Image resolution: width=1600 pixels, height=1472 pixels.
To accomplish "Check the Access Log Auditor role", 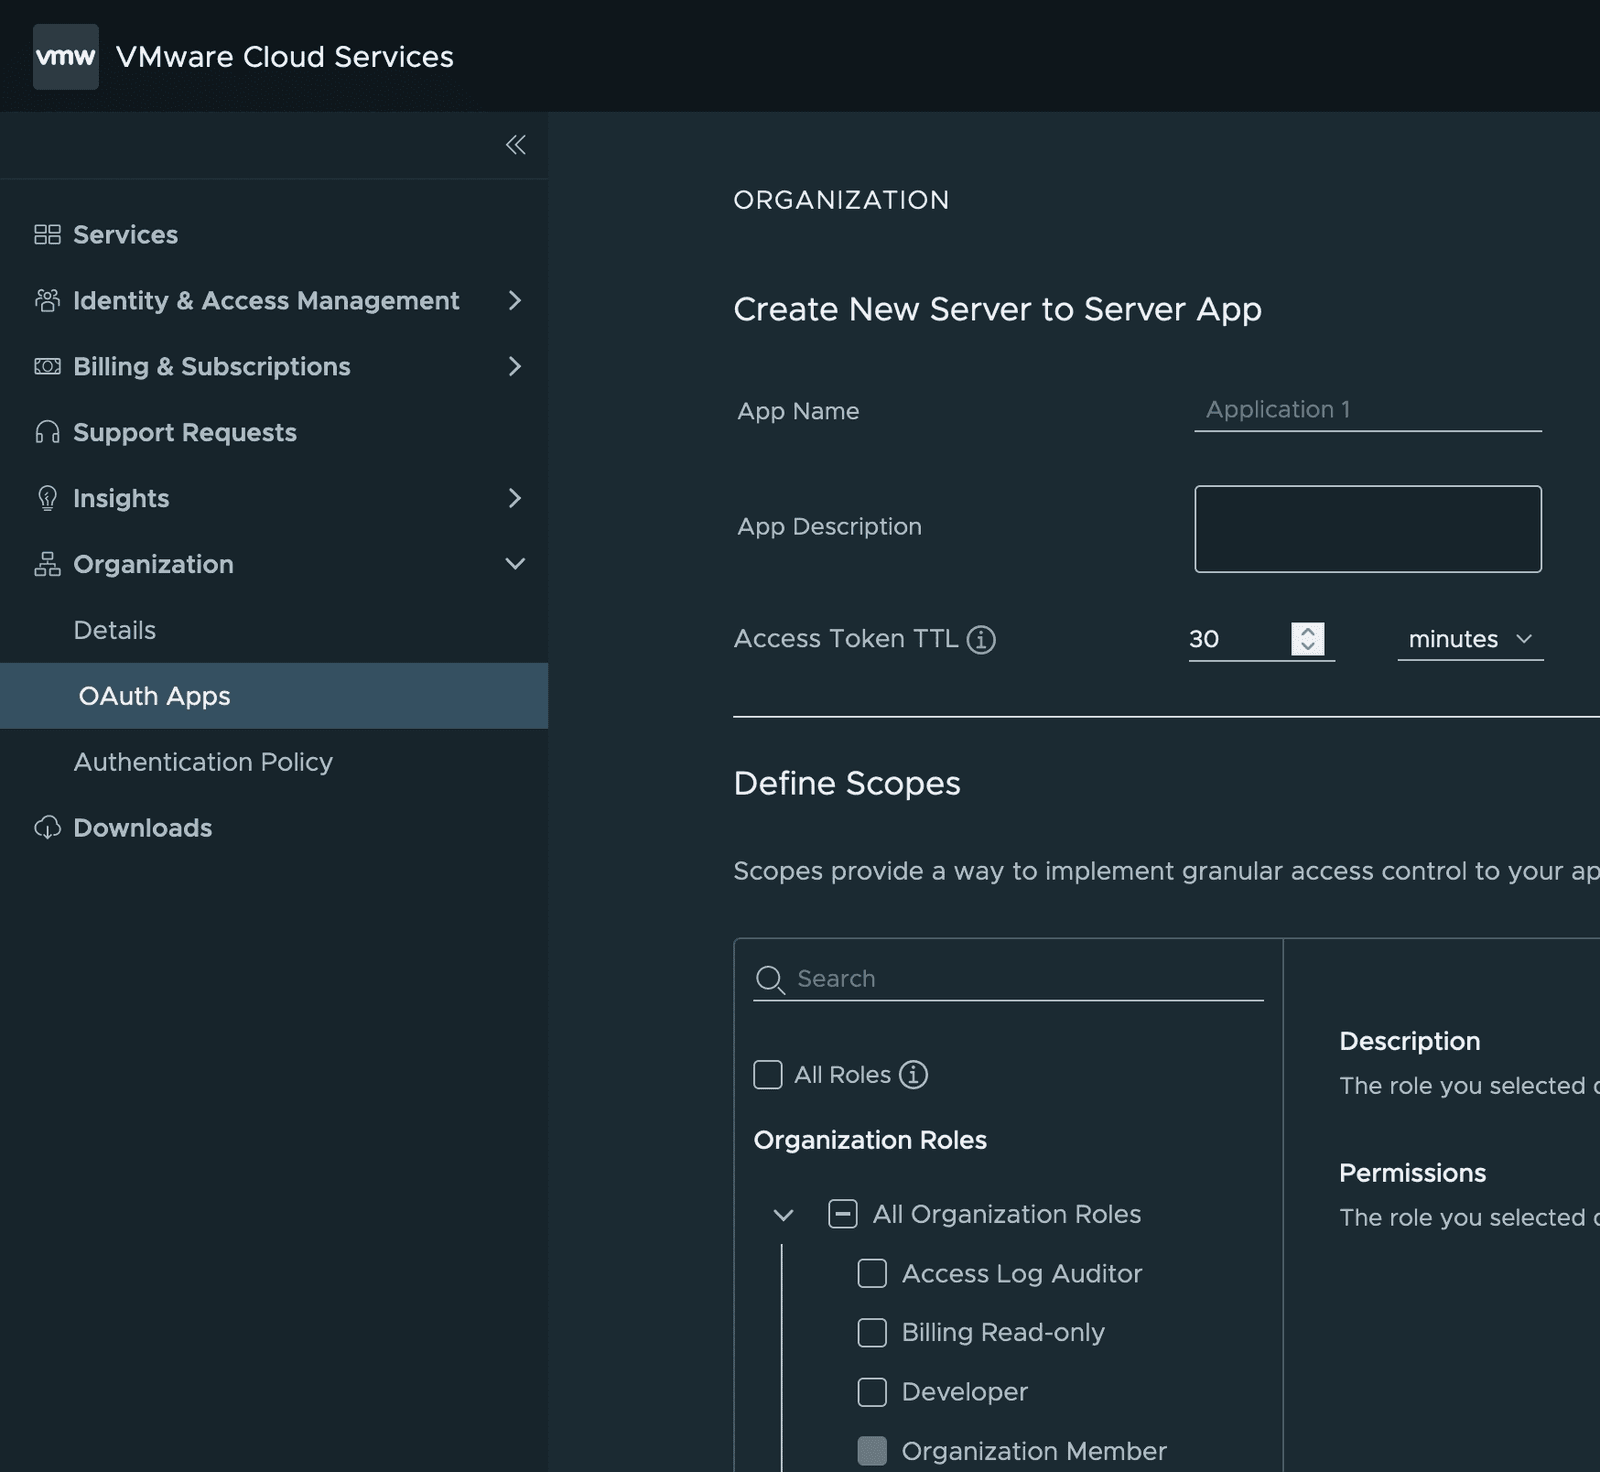I will pos(872,1273).
